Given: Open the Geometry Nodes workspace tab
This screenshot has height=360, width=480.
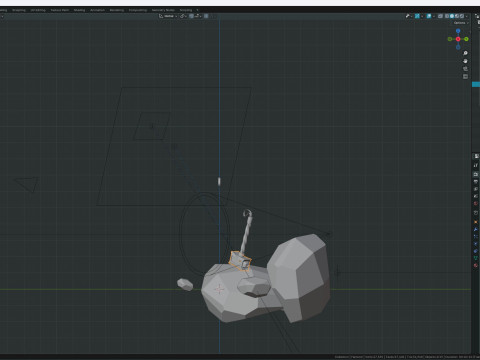Looking at the screenshot, I should (x=163, y=10).
